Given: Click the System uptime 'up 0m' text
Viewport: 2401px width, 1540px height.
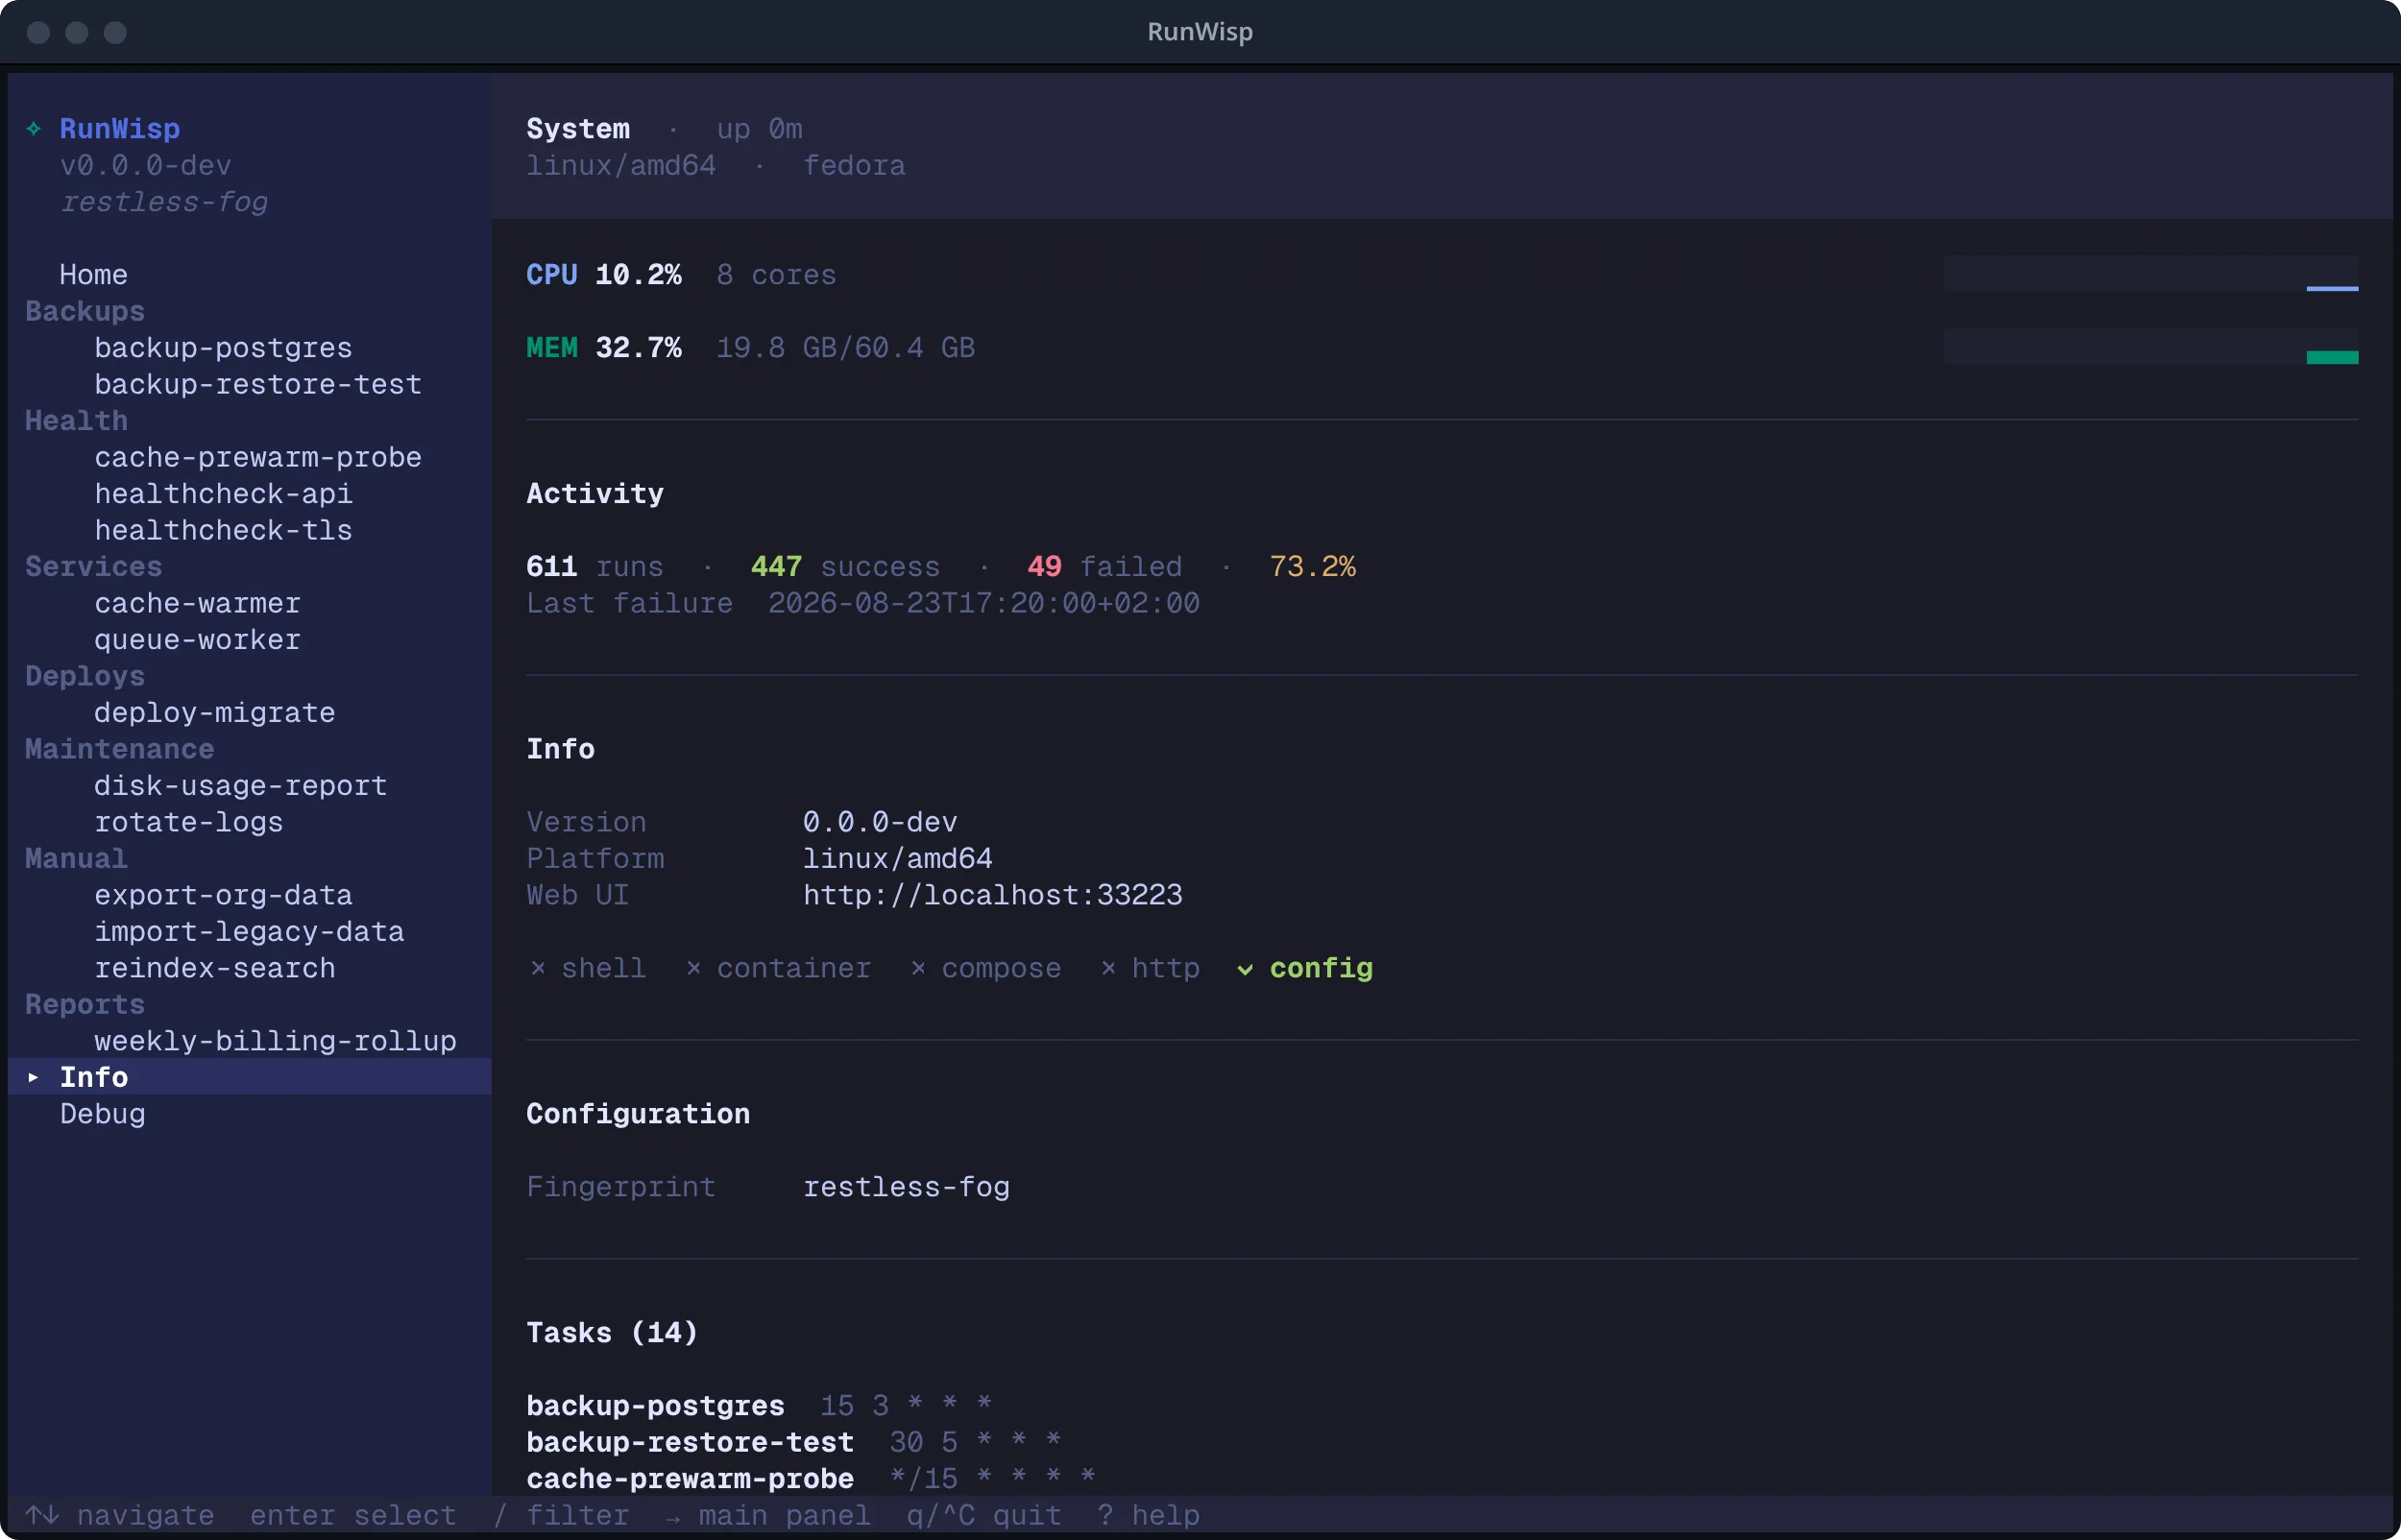Looking at the screenshot, I should pos(759,129).
